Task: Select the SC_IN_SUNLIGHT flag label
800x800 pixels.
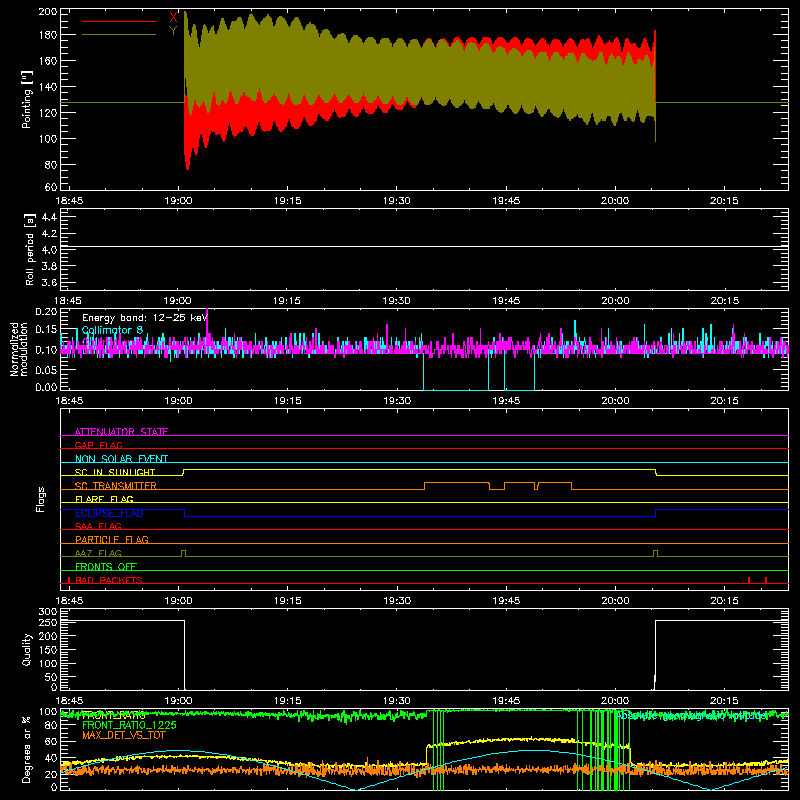Action: pos(115,472)
